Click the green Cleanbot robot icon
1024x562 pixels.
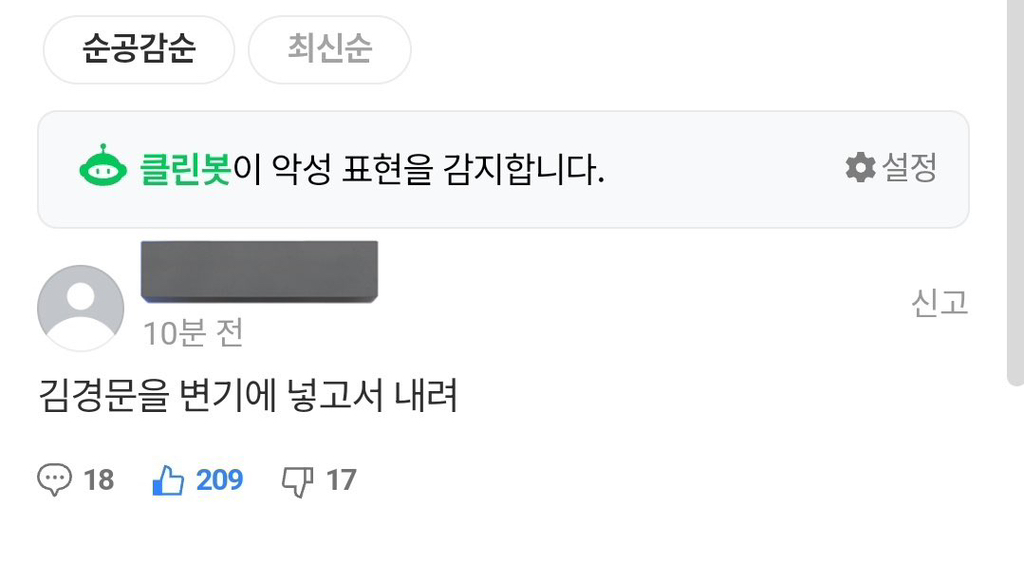[x=103, y=166]
